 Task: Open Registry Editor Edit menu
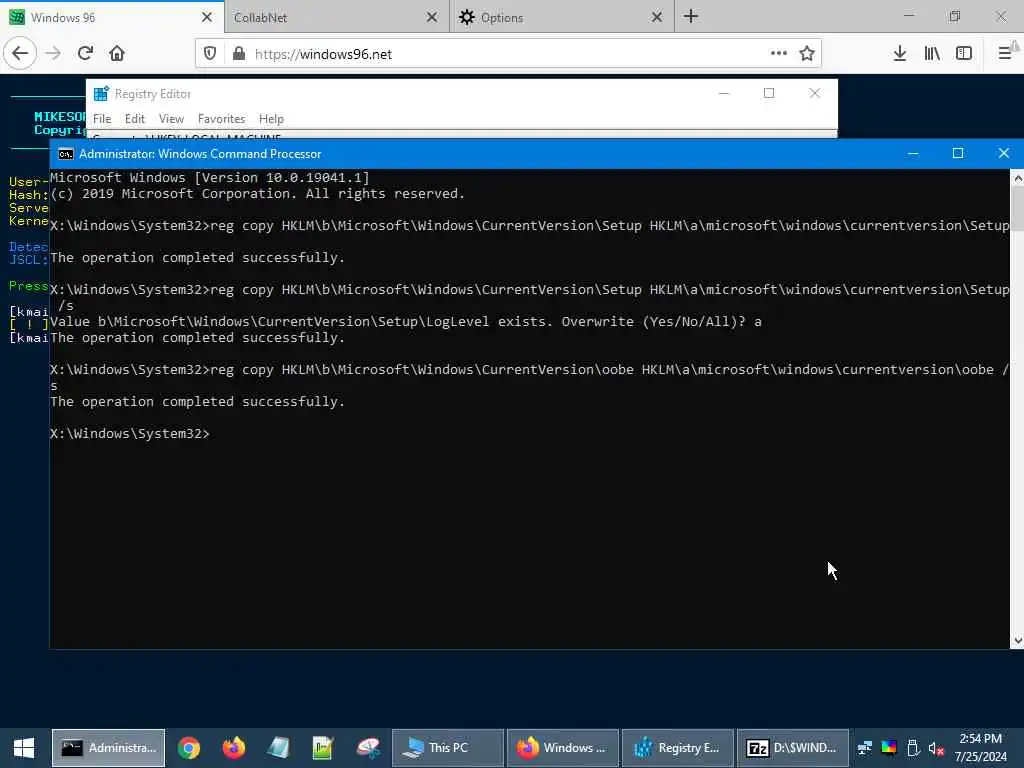(135, 119)
